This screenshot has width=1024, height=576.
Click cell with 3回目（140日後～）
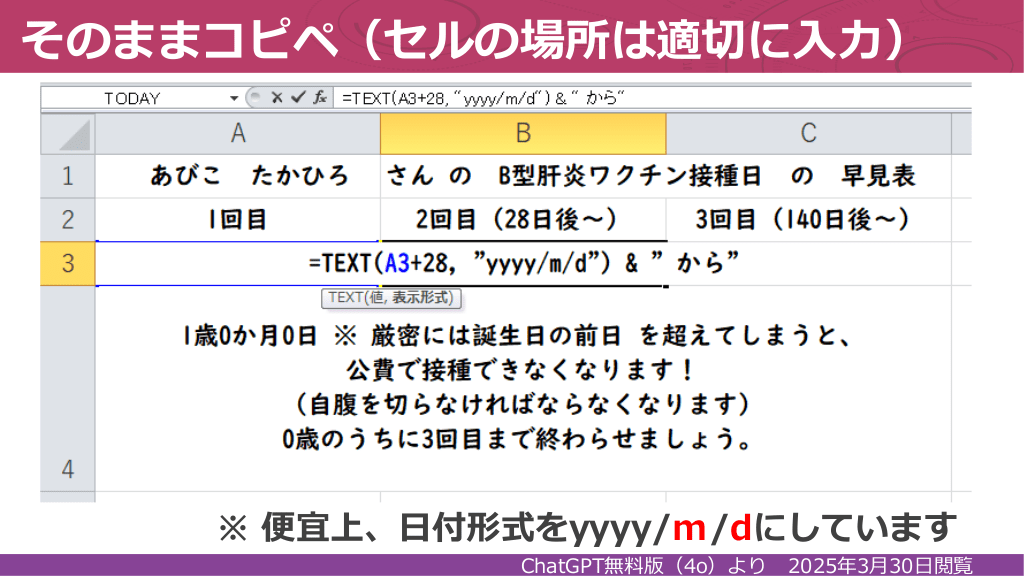point(808,220)
